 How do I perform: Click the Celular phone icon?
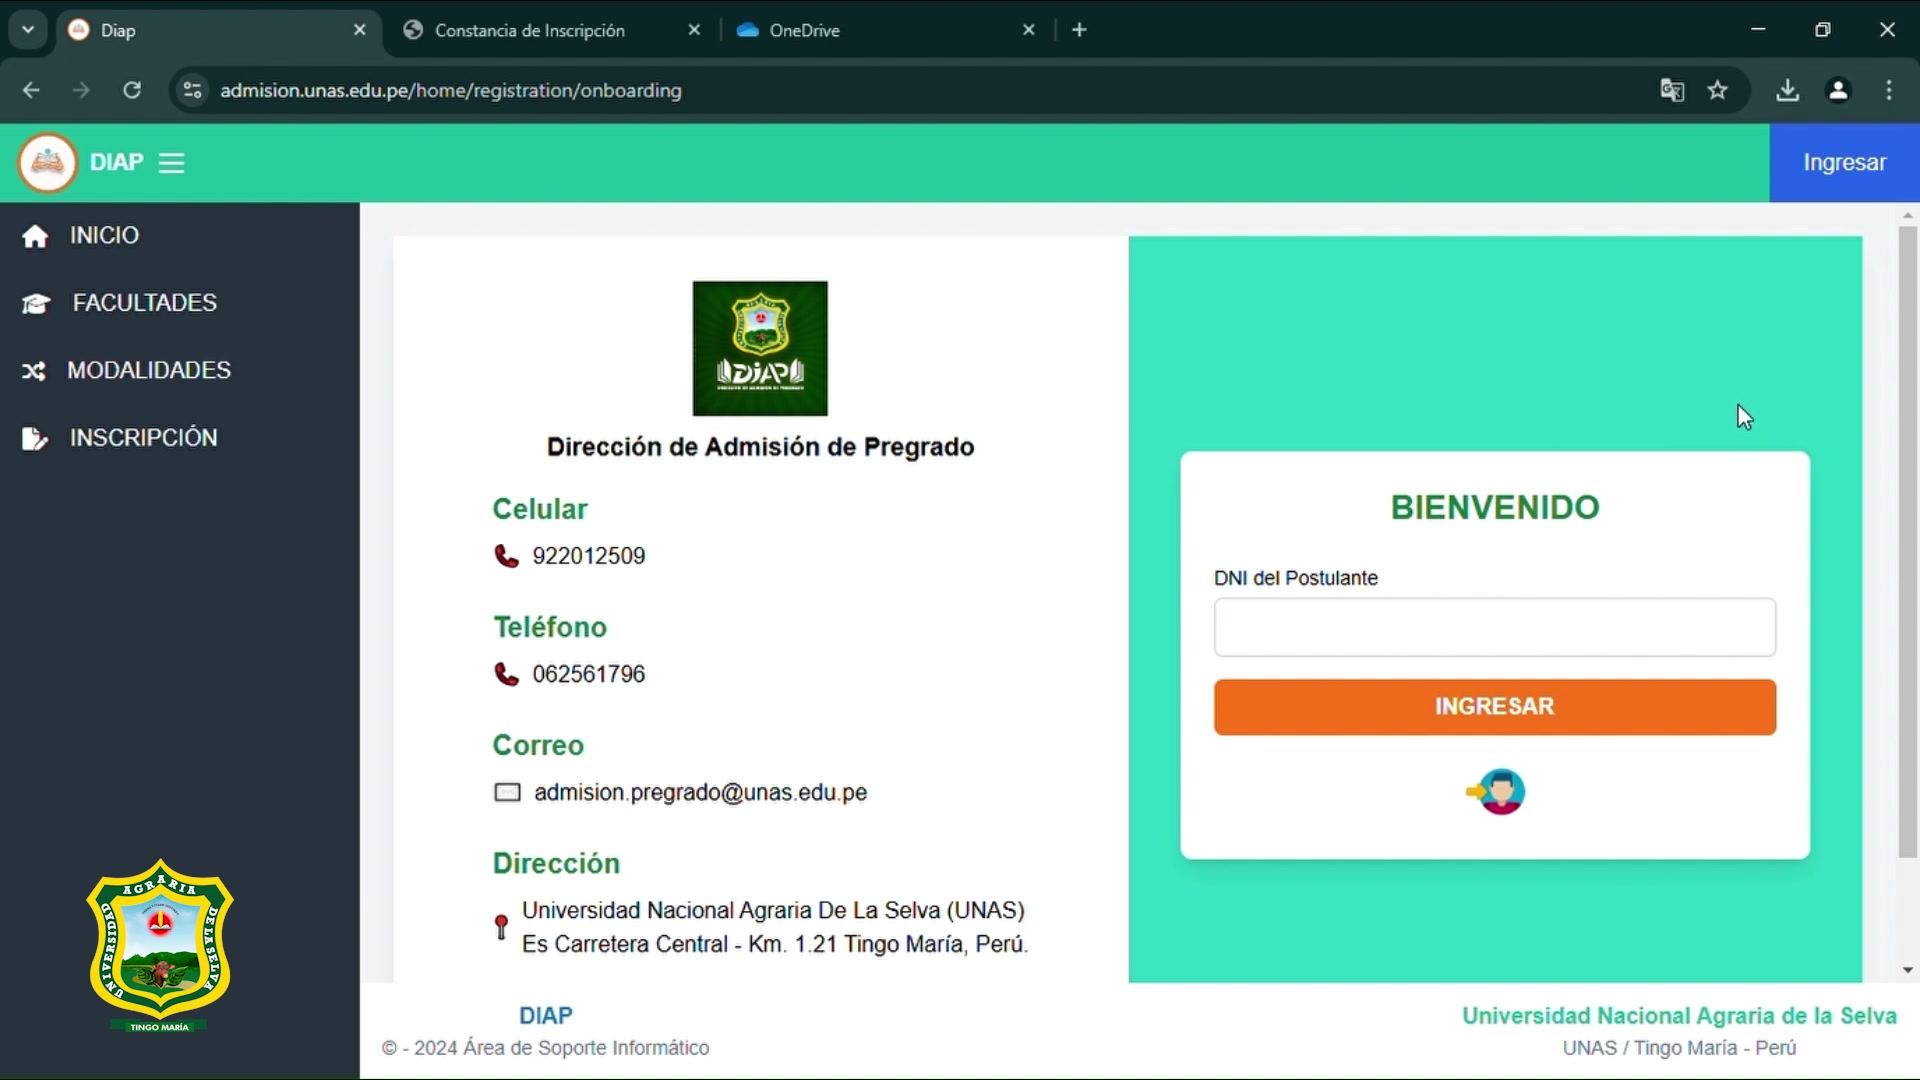coord(506,556)
